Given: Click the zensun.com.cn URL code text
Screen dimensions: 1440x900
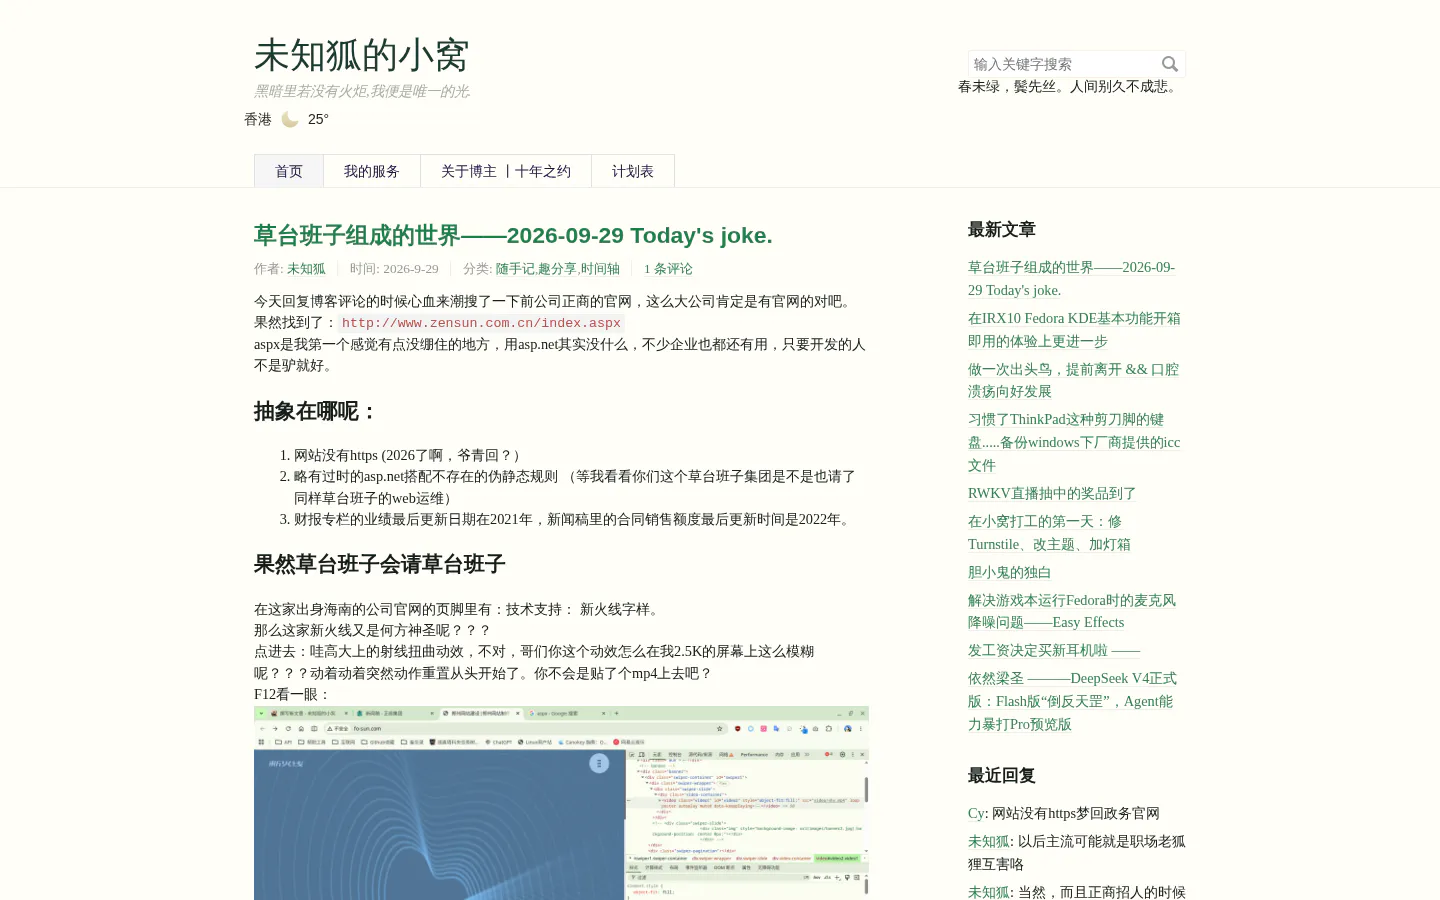Looking at the screenshot, I should point(481,323).
